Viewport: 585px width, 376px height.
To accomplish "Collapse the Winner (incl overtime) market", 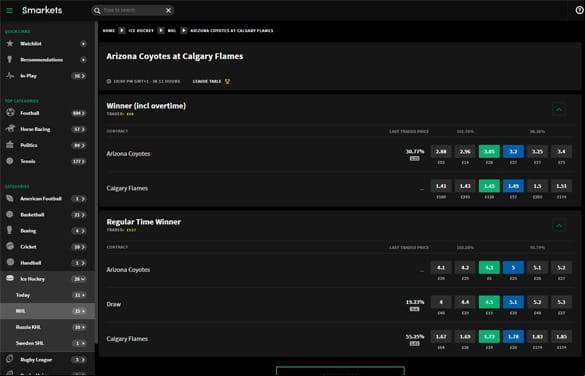I will pos(559,109).
